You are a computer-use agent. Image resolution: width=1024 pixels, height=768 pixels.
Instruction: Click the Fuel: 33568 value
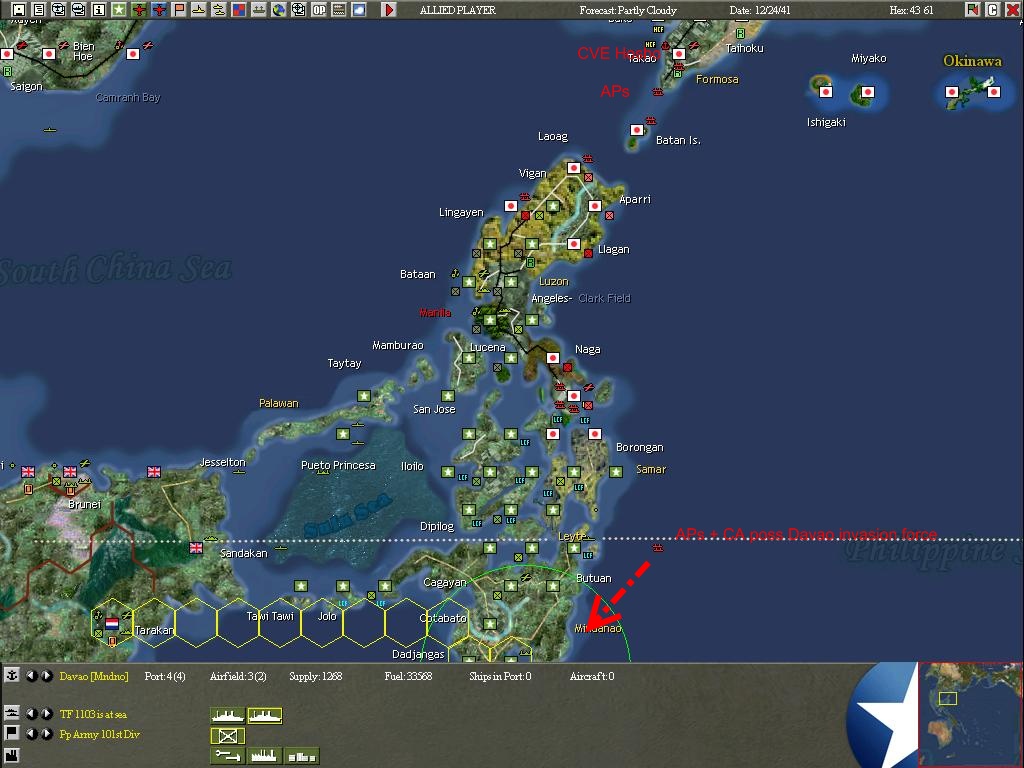(408, 676)
